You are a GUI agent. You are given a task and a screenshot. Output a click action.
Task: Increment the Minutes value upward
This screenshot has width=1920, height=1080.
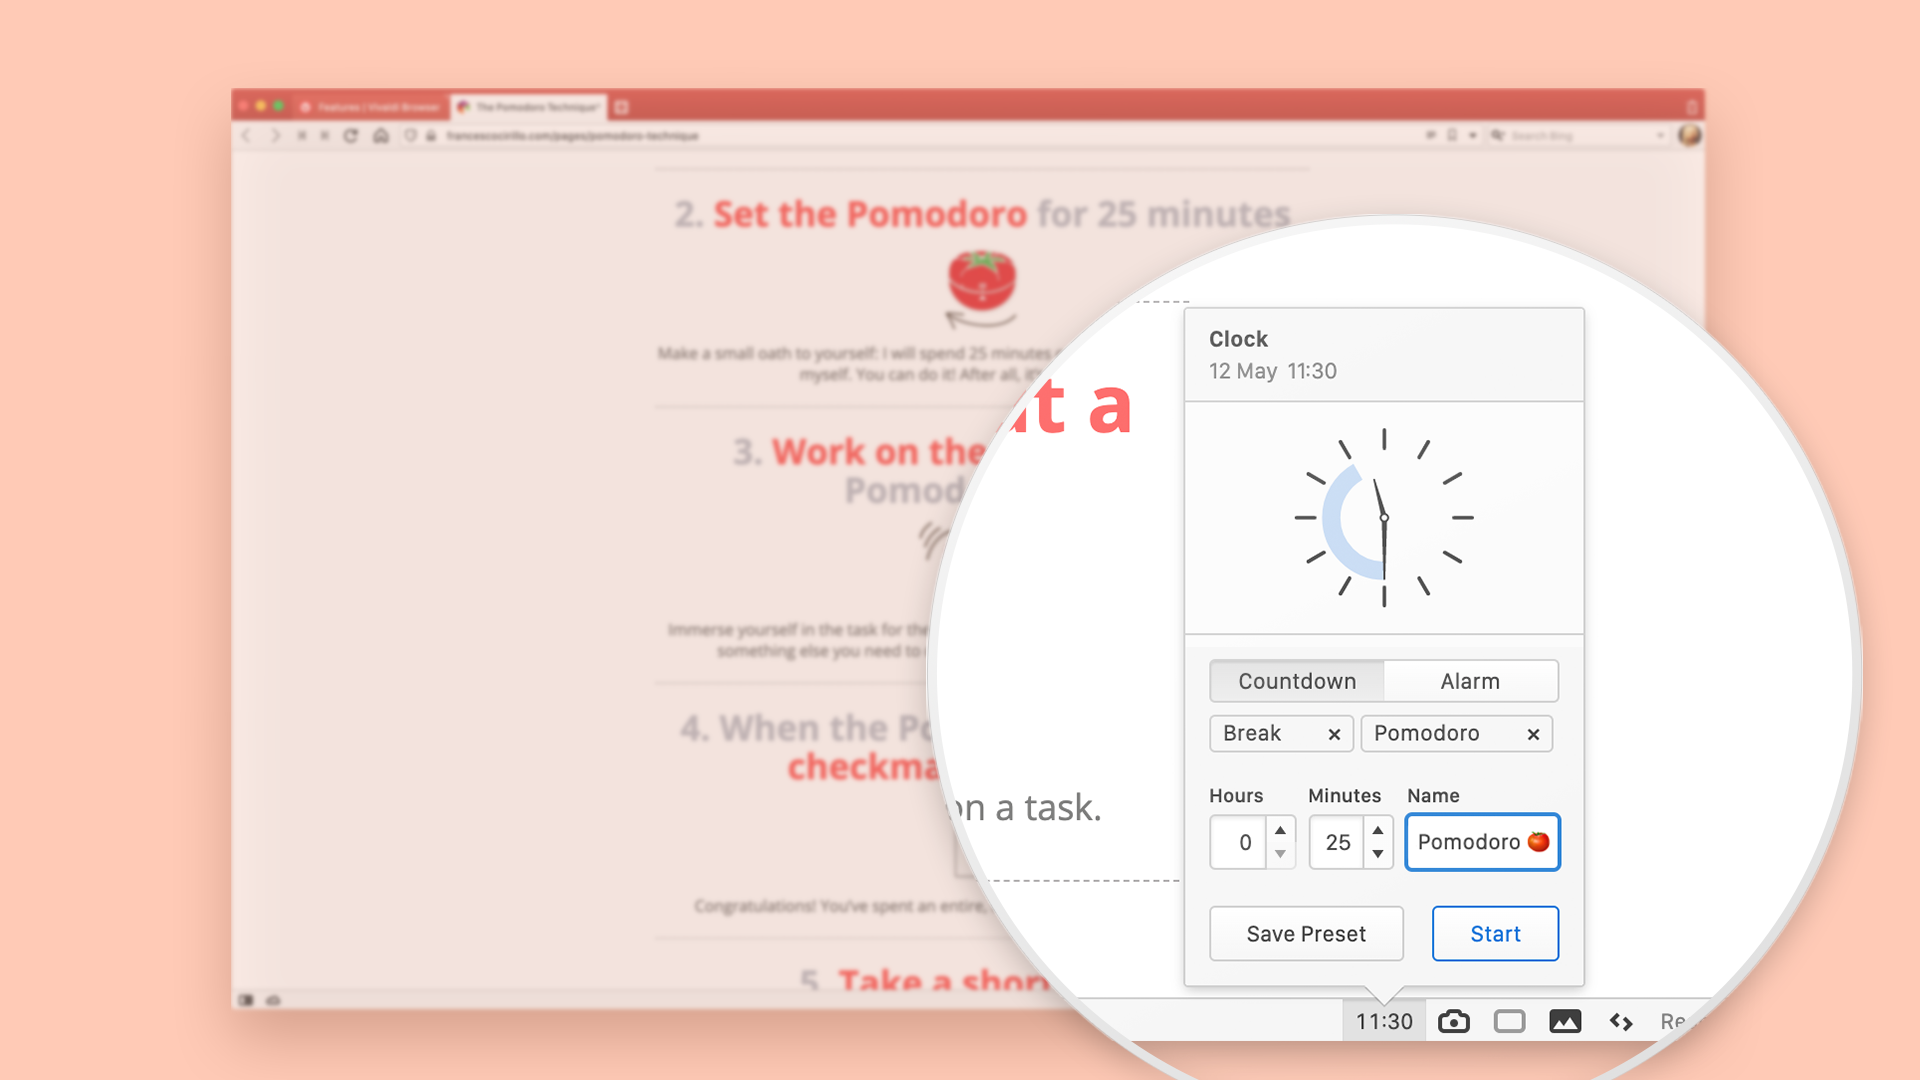(x=1381, y=829)
